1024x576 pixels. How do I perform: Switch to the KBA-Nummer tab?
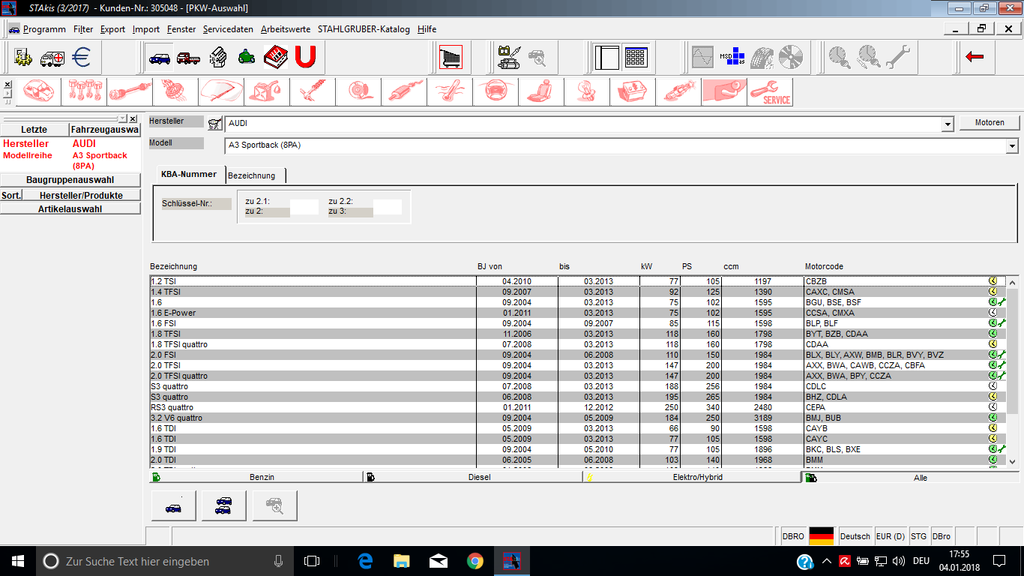click(x=188, y=174)
